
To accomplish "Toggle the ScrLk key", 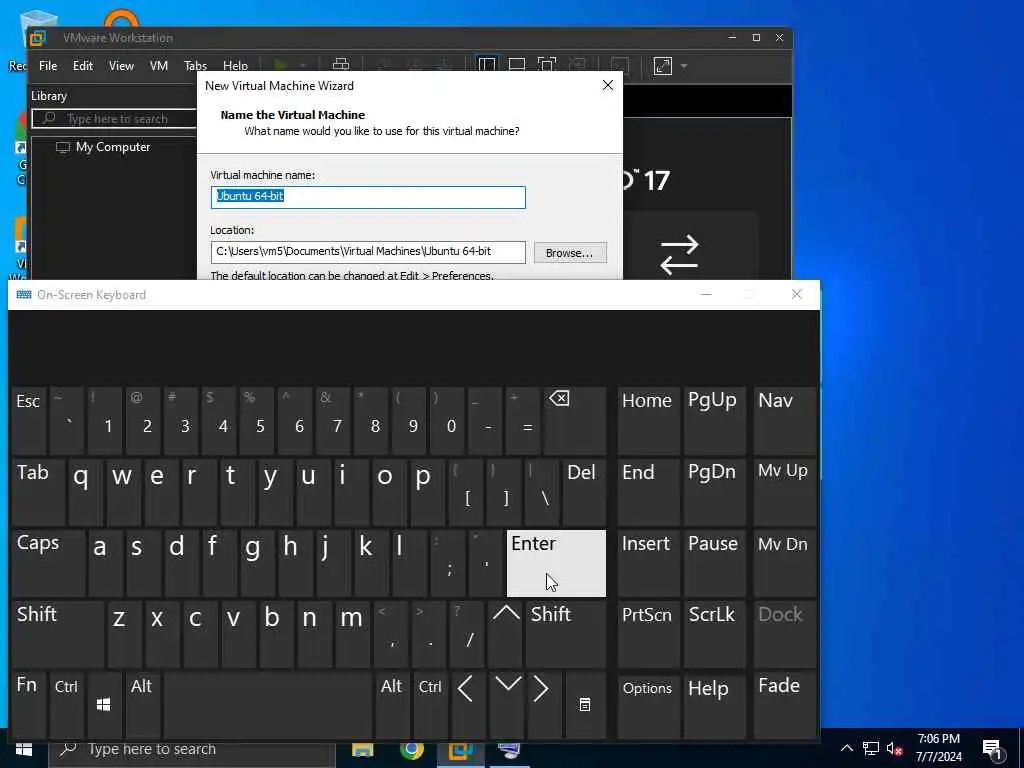I will click(713, 634).
